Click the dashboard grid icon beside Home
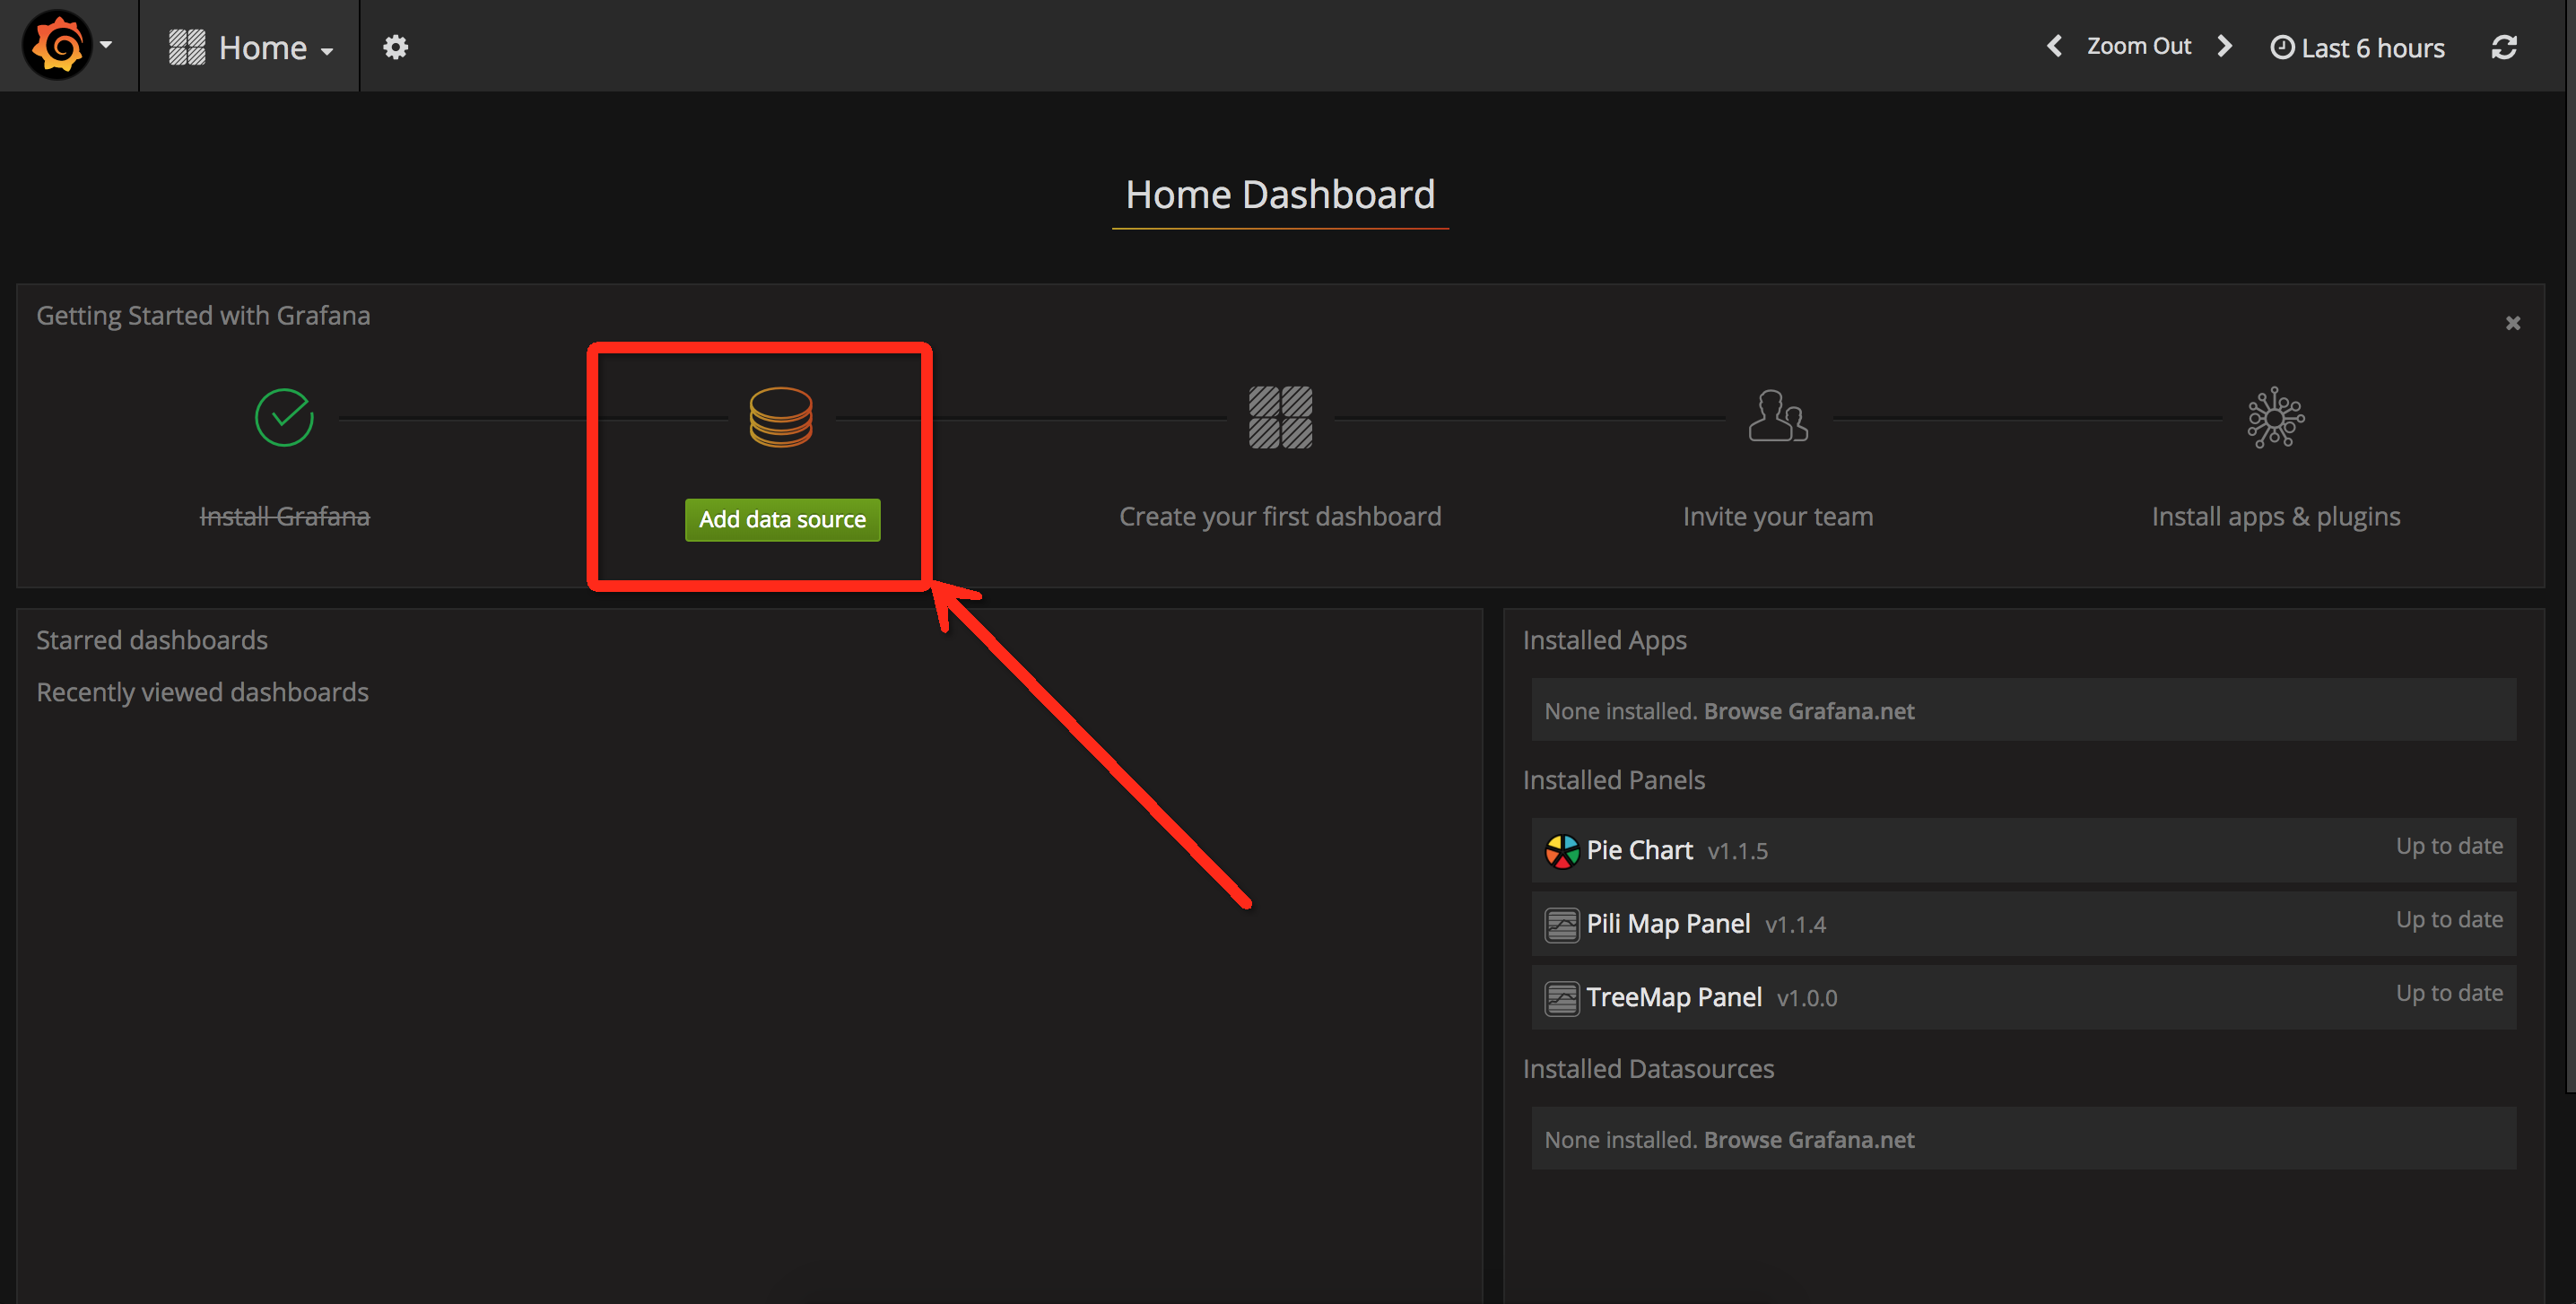This screenshot has height=1304, width=2576. click(187, 47)
